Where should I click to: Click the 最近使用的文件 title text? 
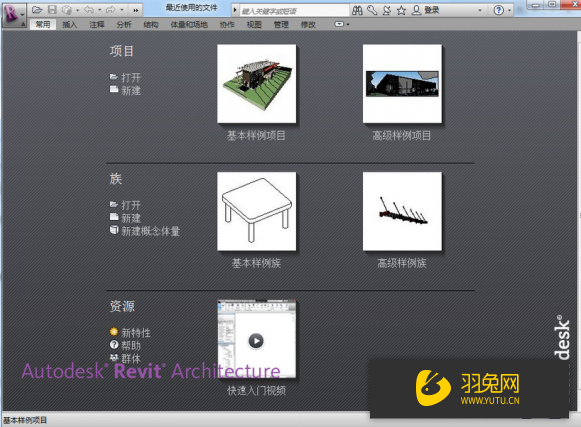tap(191, 7)
